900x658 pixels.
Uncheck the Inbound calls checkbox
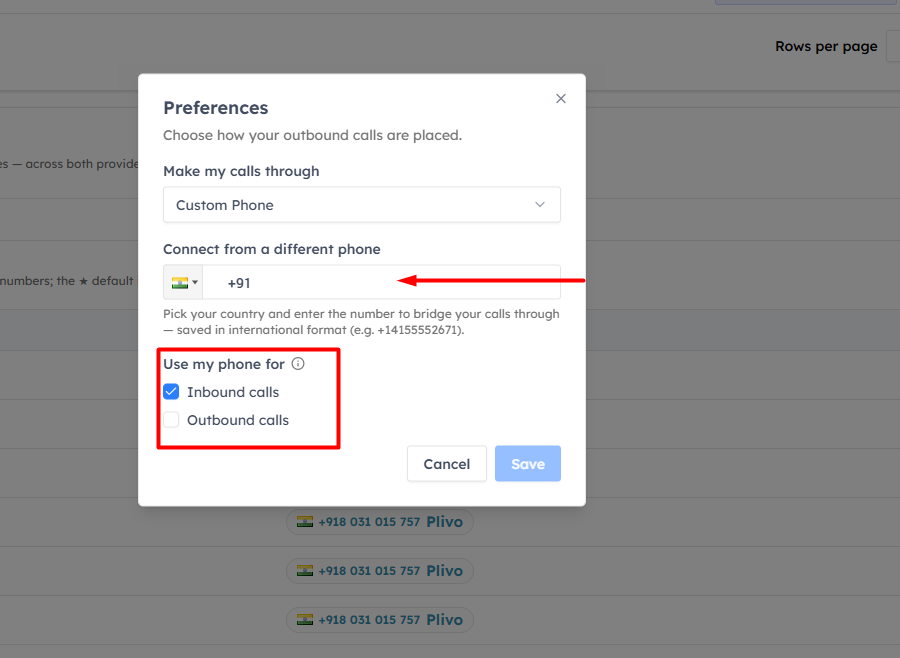(171, 392)
